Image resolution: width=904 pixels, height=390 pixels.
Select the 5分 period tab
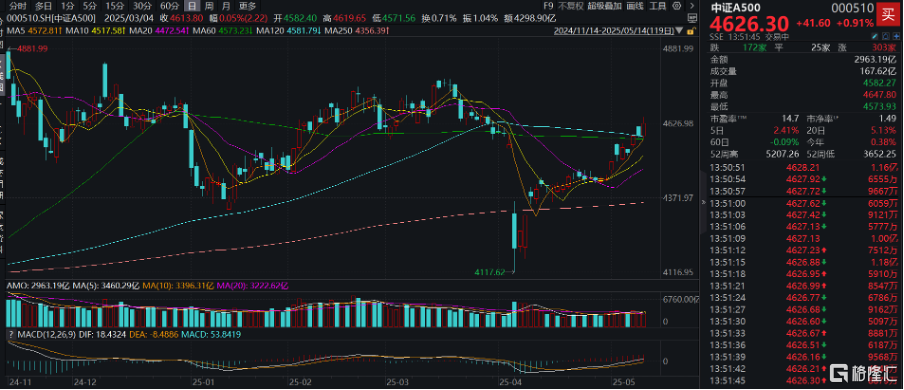tap(89, 6)
